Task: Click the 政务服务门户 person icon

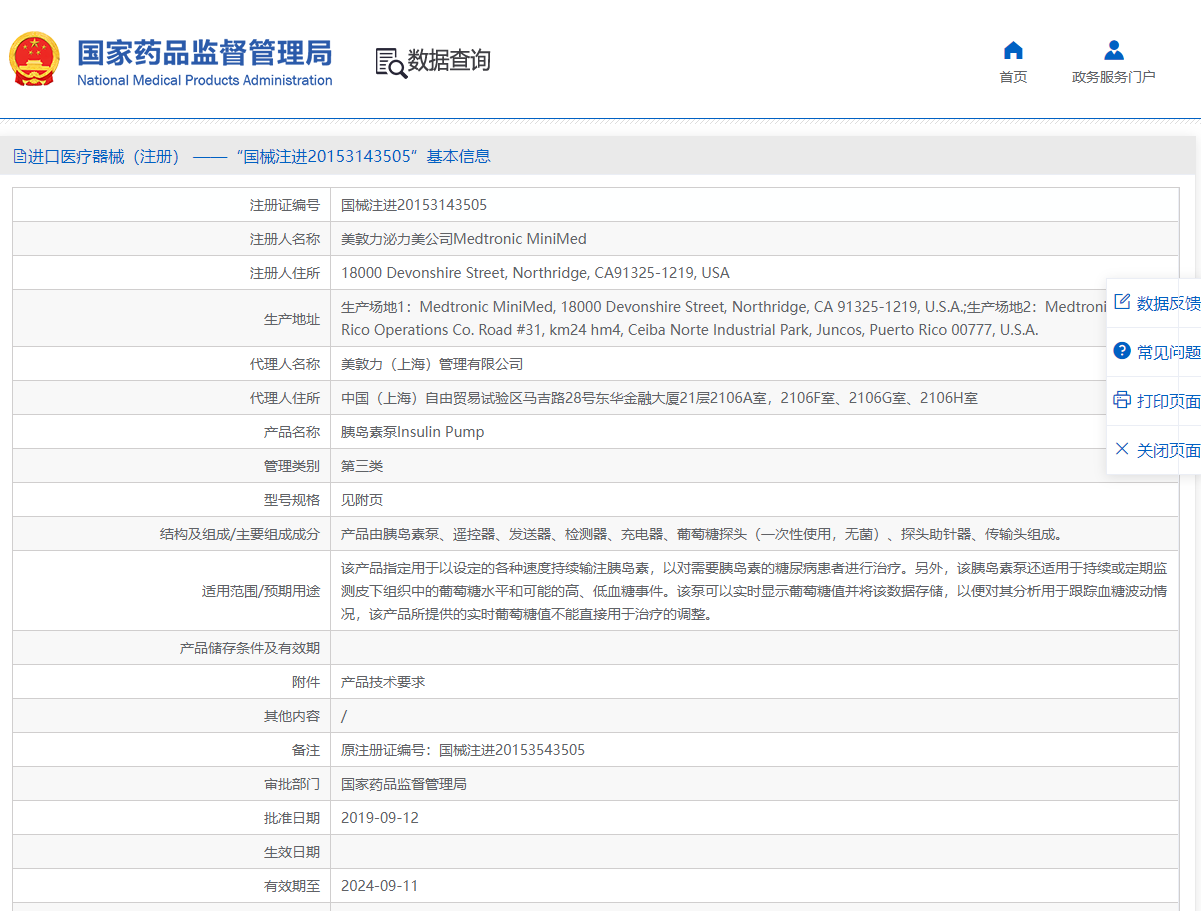Action: pos(1114,50)
